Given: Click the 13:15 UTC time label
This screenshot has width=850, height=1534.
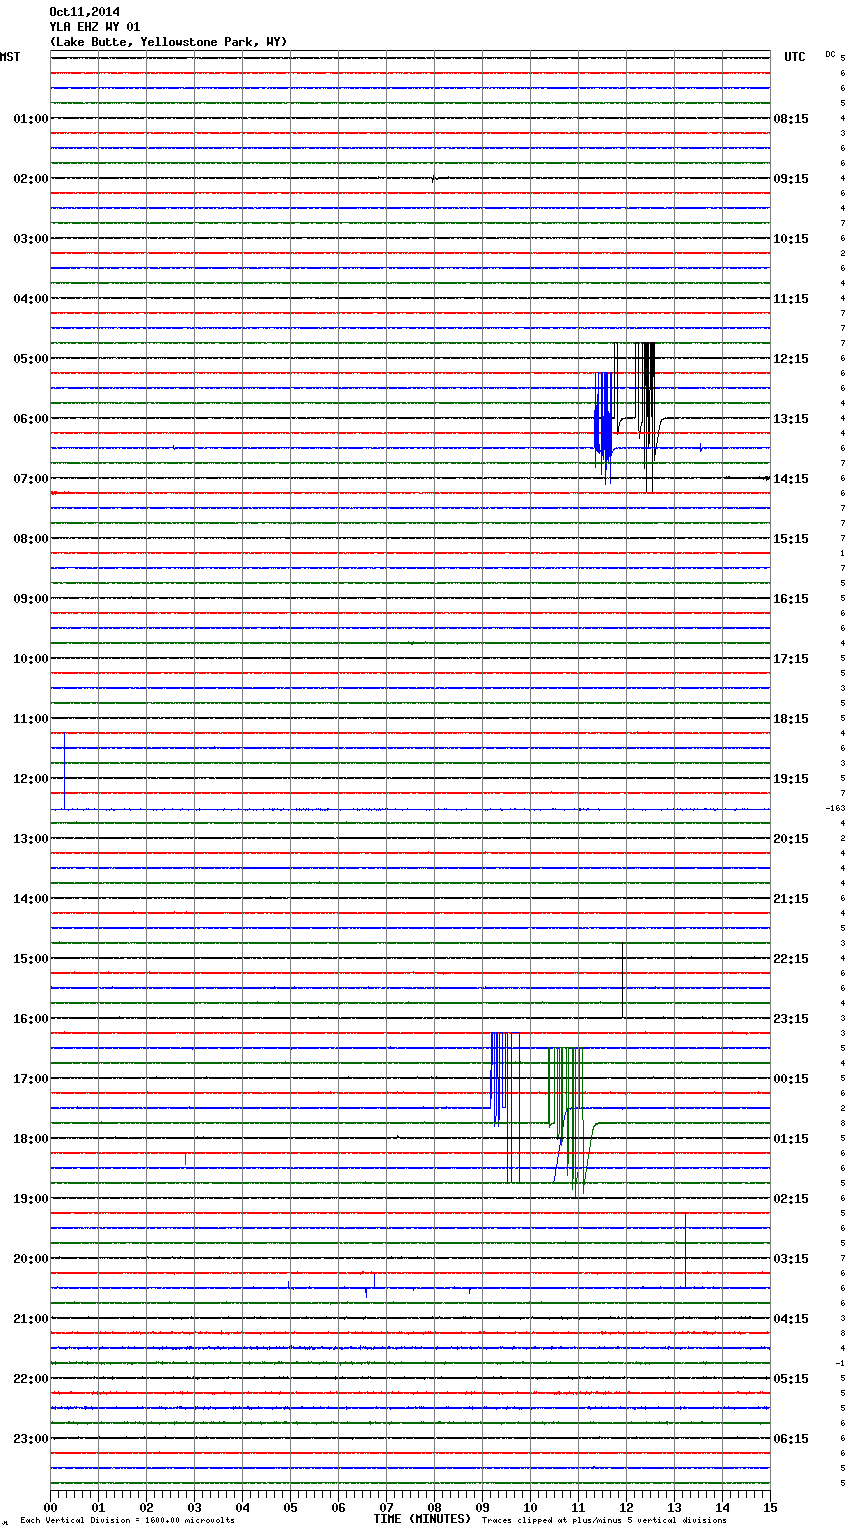Looking at the screenshot, I should click(791, 419).
